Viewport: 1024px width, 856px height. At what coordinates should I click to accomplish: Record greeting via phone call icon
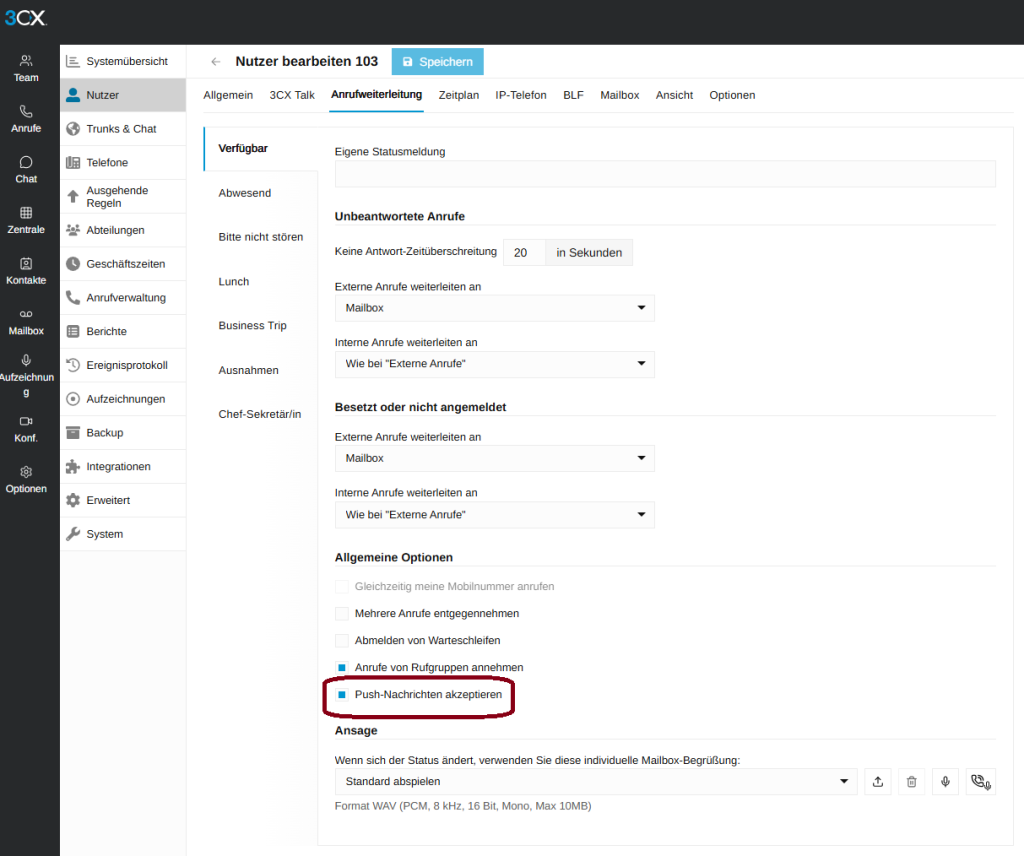point(981,782)
